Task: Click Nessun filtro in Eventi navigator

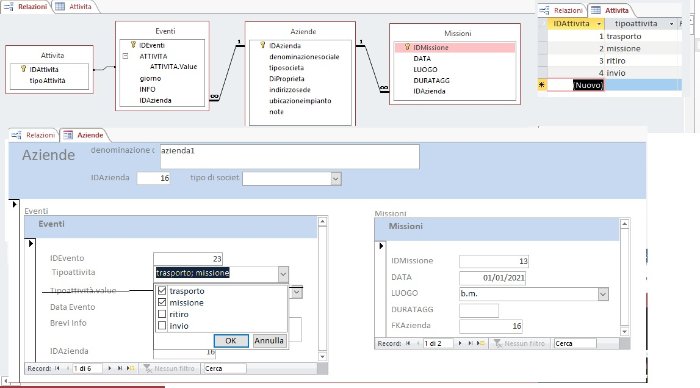Action: [x=169, y=368]
